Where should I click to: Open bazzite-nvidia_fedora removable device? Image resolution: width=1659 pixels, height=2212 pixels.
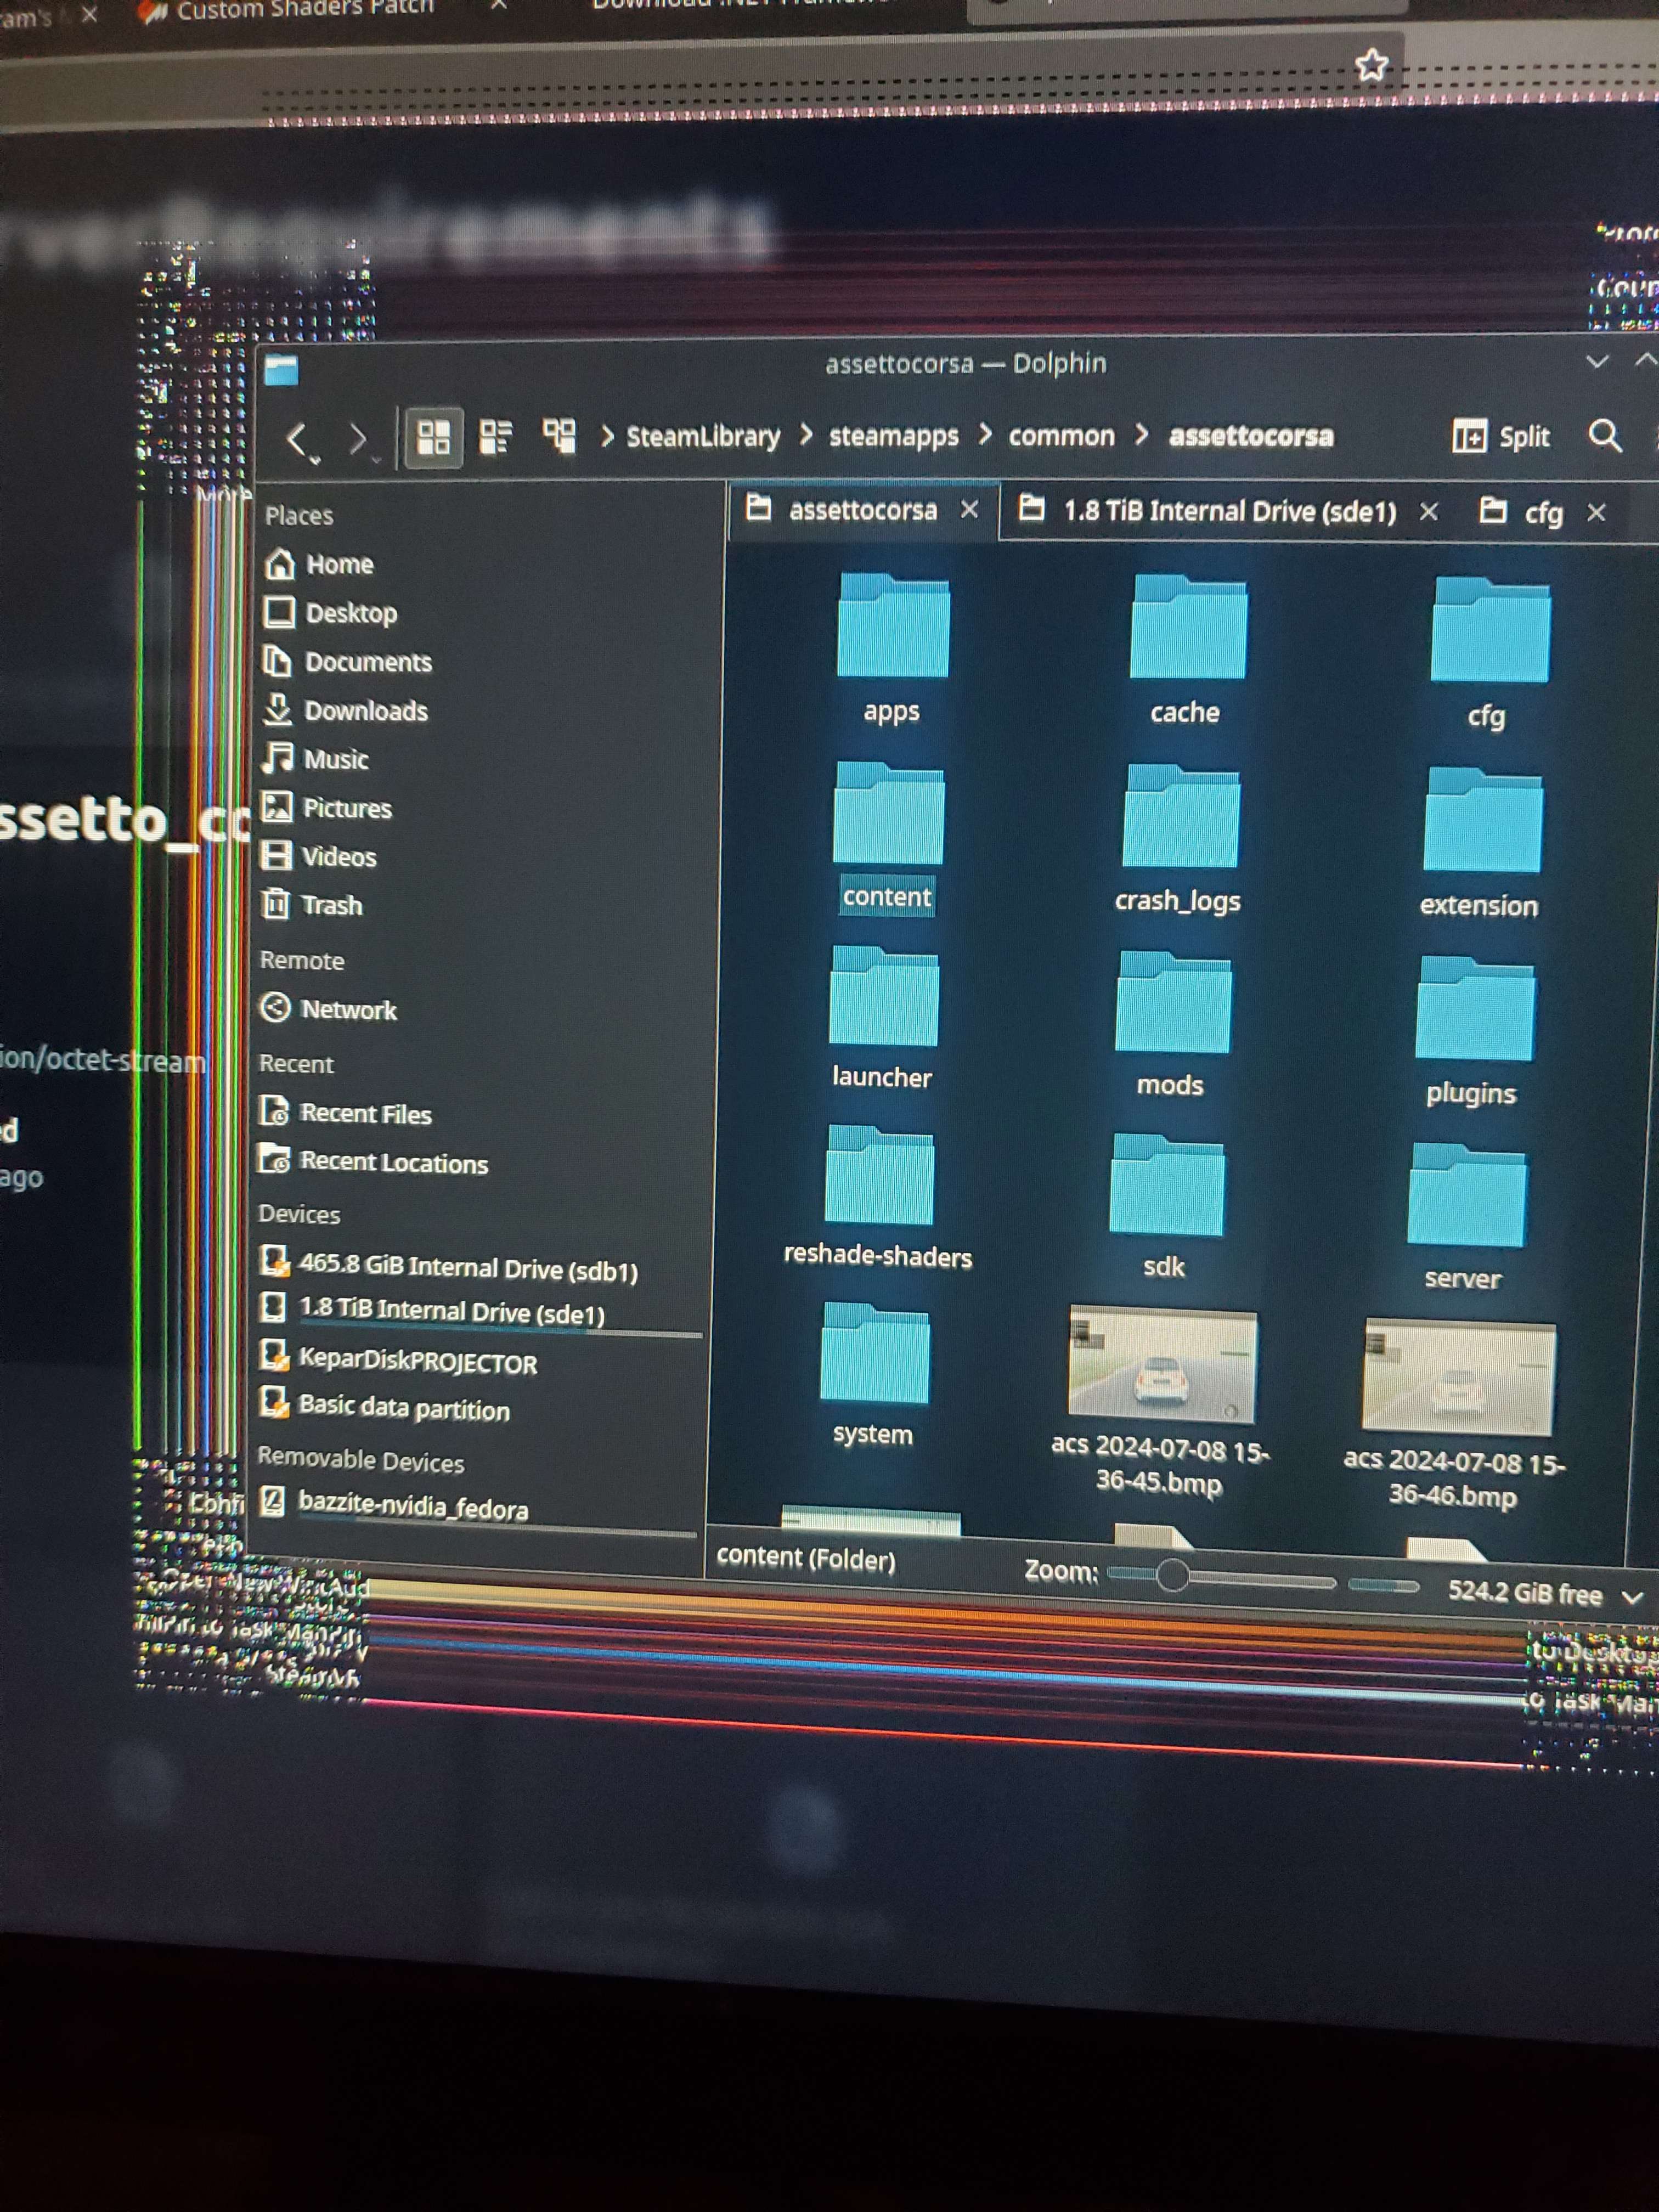pos(412,1506)
